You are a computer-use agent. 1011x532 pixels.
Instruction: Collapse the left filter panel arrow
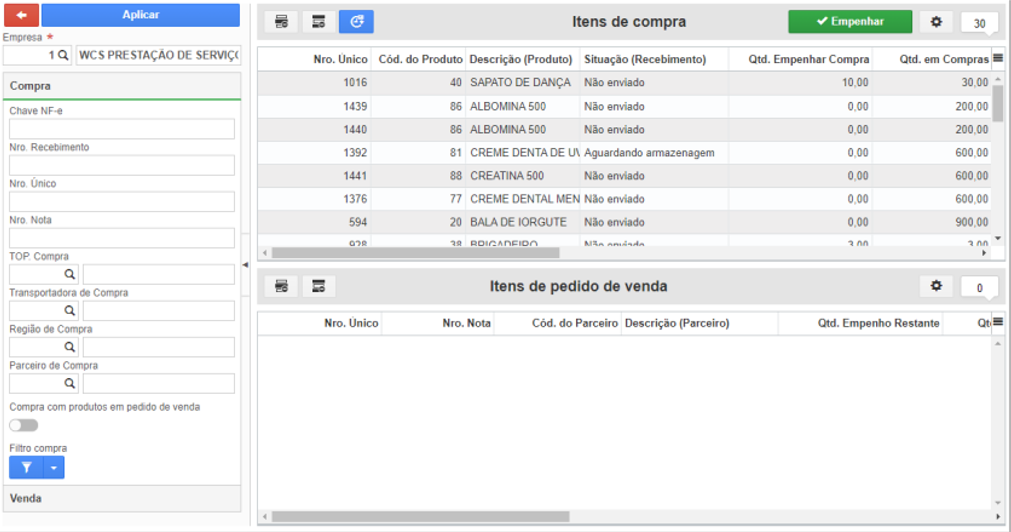(245, 265)
